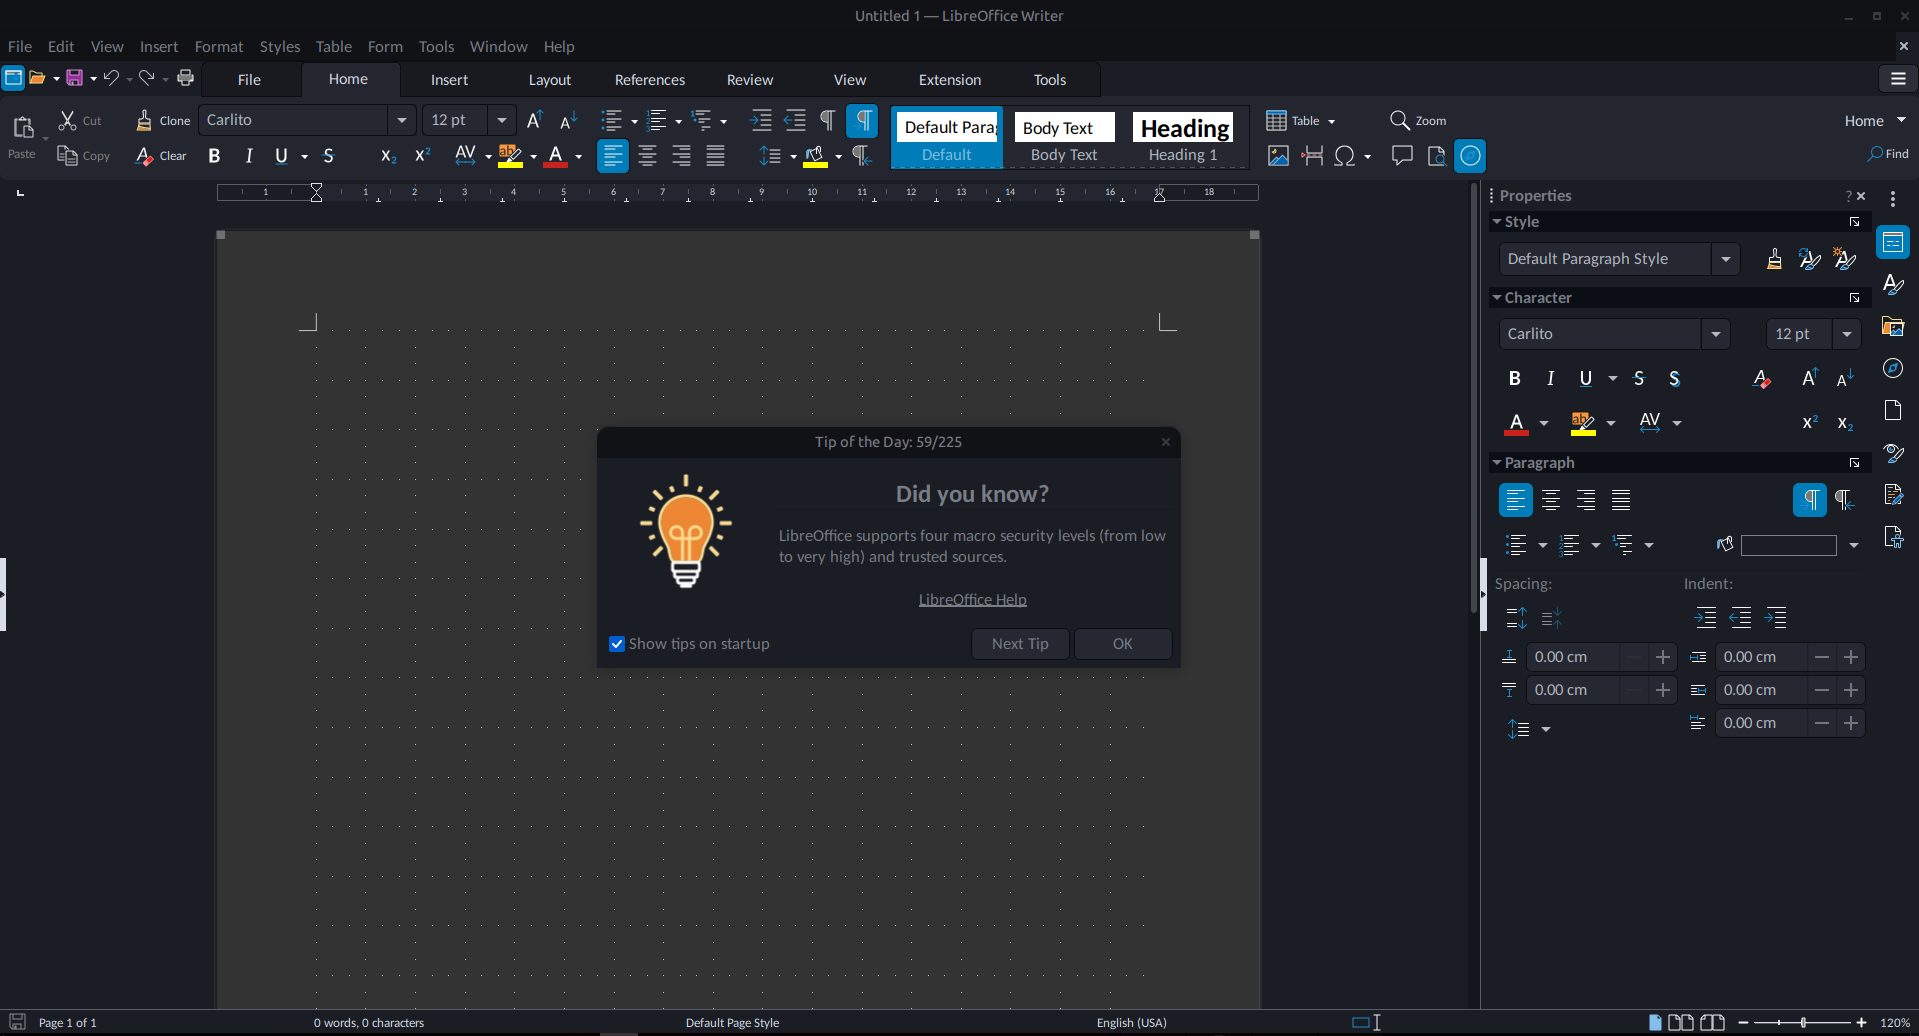Switch to the References ribbon tab
This screenshot has height=1036, width=1919.
(649, 80)
